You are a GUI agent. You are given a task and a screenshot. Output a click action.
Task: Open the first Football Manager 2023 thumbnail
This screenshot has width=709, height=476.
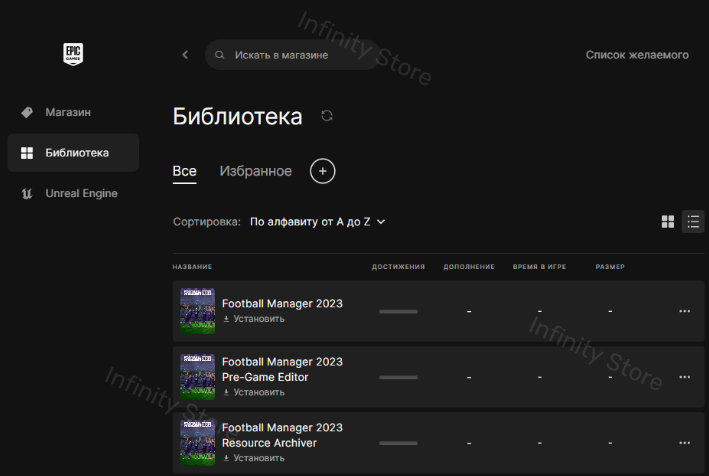point(198,311)
